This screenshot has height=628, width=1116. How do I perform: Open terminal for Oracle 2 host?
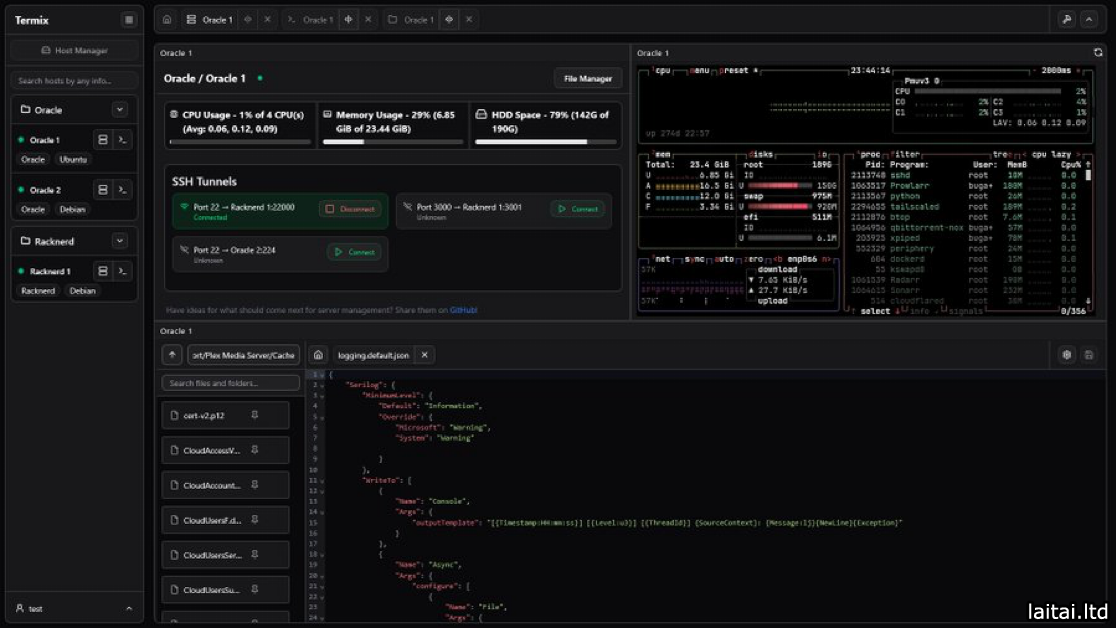[122, 190]
